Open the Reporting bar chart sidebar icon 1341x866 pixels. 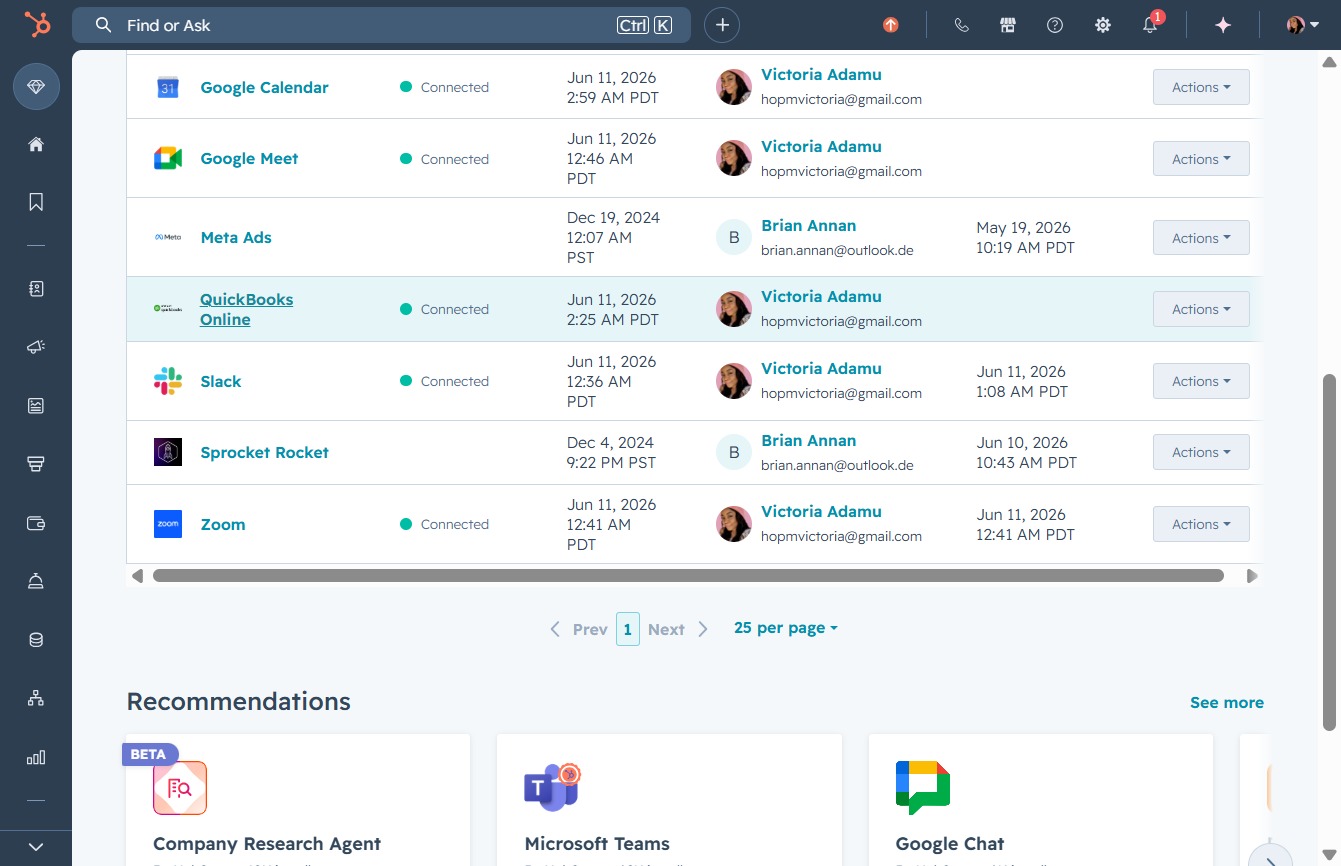pos(36,757)
